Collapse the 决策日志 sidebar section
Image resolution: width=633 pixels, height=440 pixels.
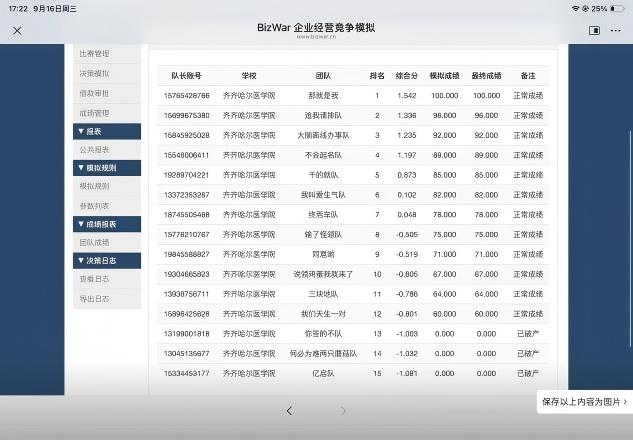tap(107, 260)
